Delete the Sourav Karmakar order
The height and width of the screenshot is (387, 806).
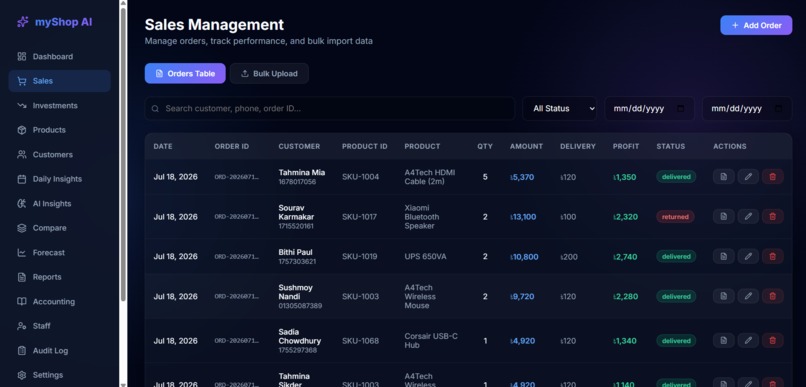coord(773,216)
